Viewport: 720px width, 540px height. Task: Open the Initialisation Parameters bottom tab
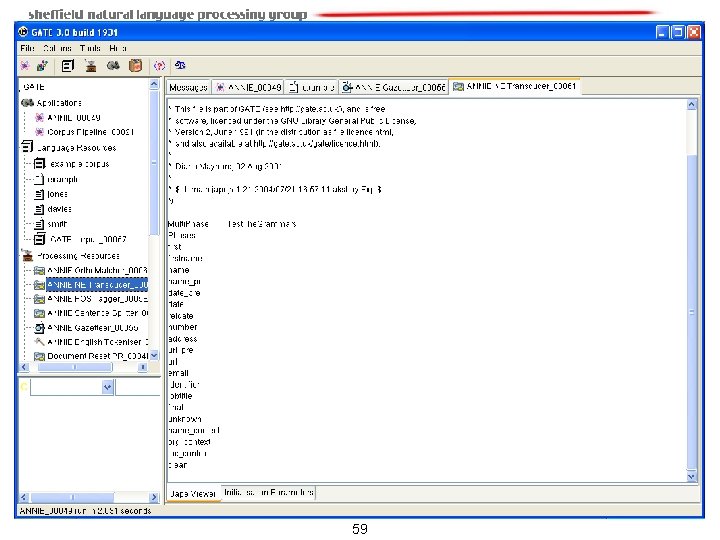click(x=269, y=493)
